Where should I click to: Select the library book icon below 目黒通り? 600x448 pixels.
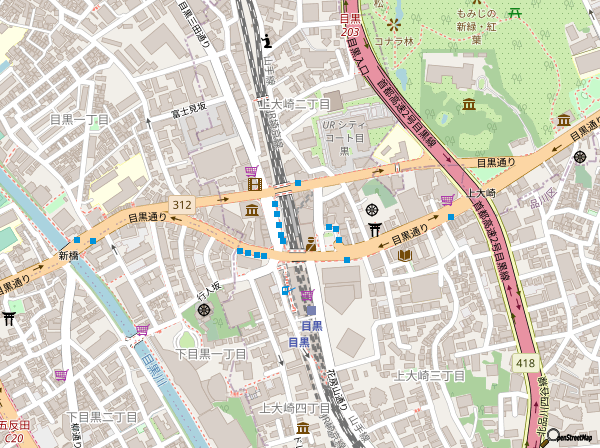point(405,255)
